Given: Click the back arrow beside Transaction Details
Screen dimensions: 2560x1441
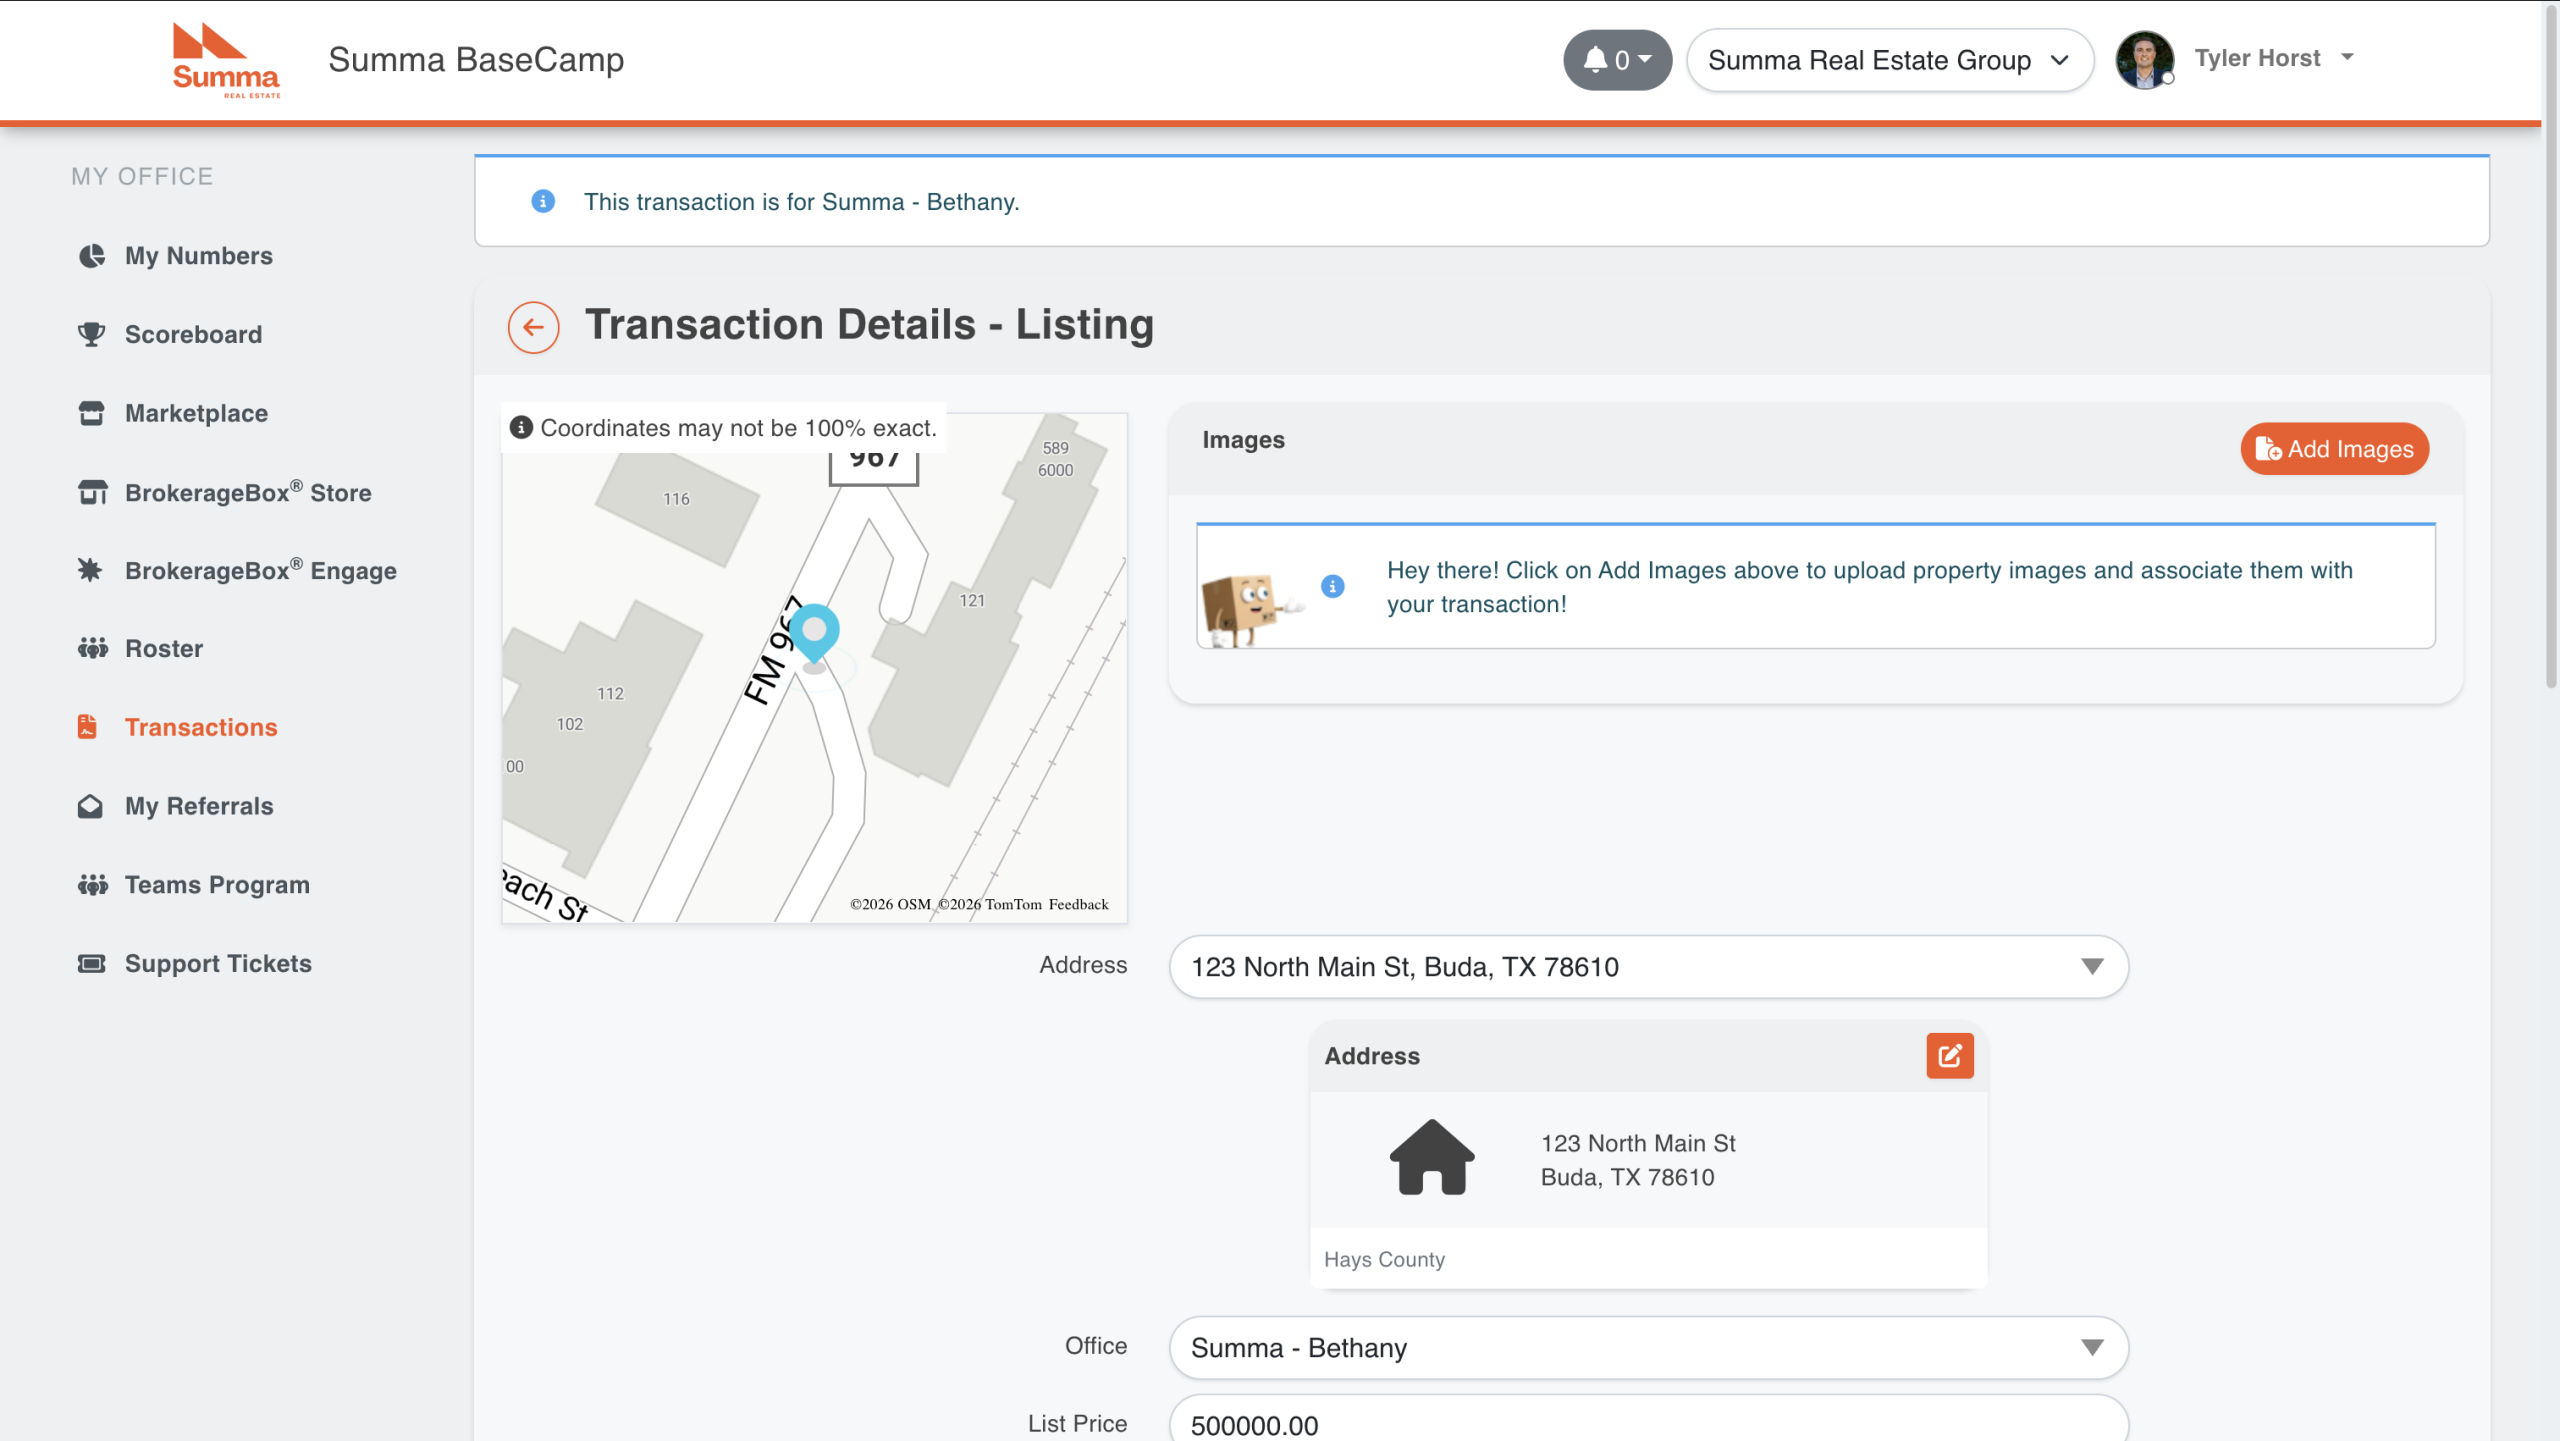Looking at the screenshot, I should 533,327.
